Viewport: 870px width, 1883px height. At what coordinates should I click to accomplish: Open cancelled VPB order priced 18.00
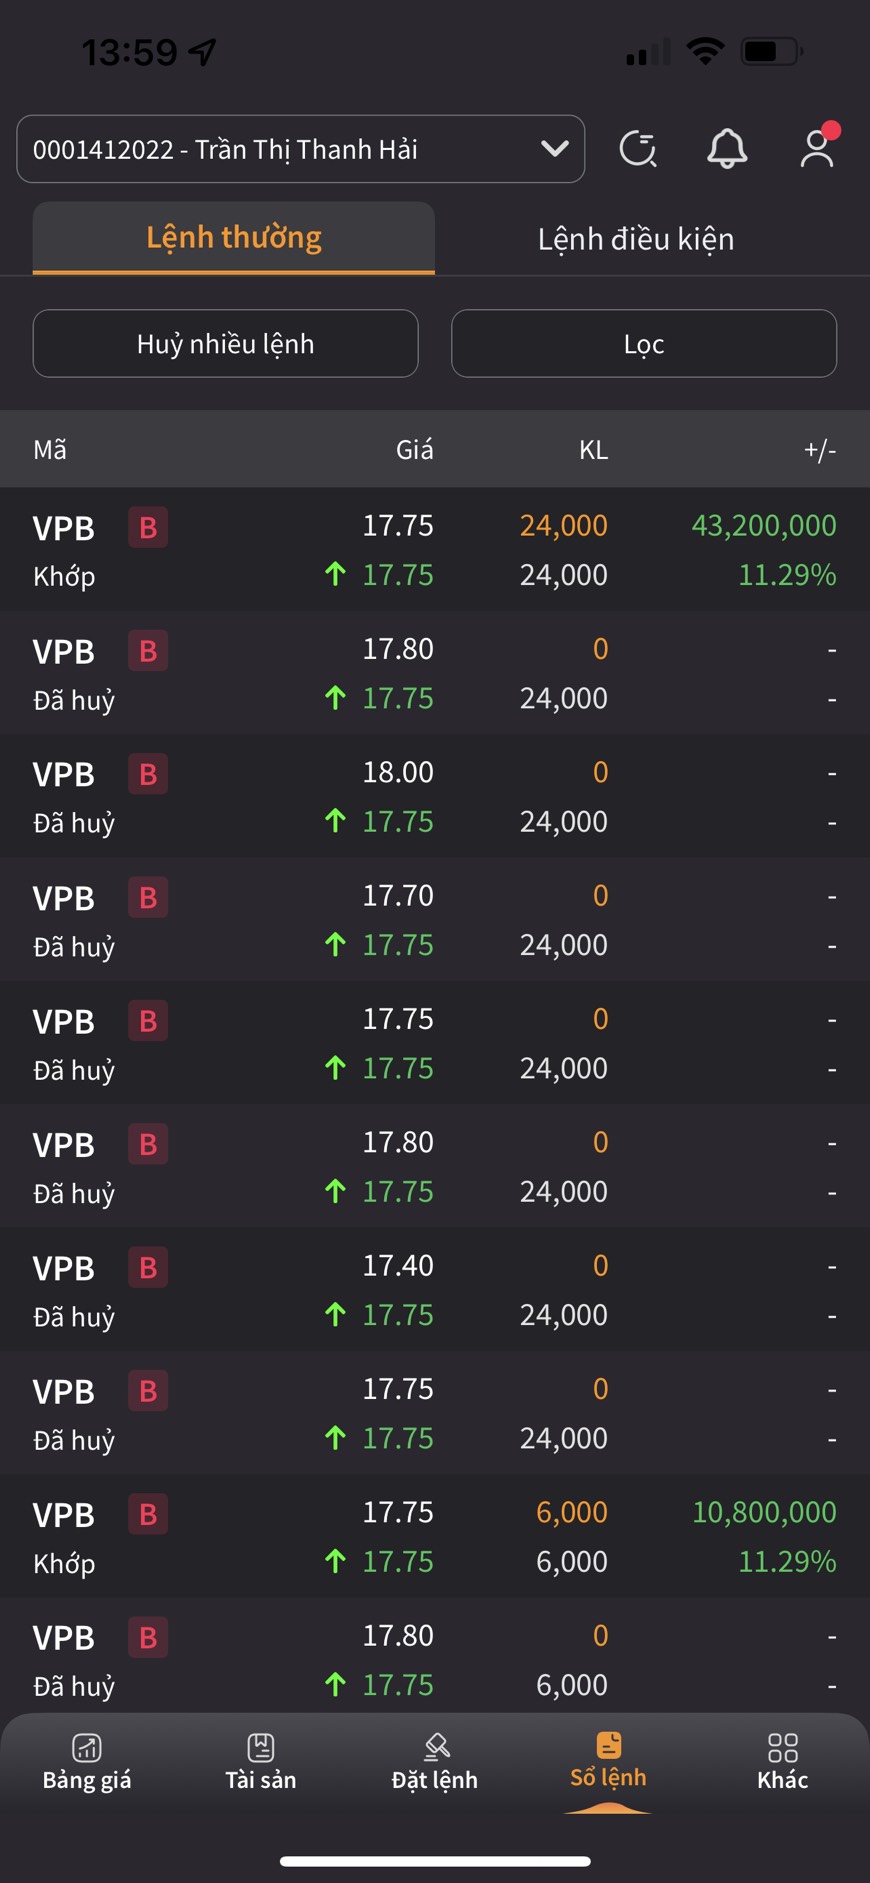[x=435, y=796]
